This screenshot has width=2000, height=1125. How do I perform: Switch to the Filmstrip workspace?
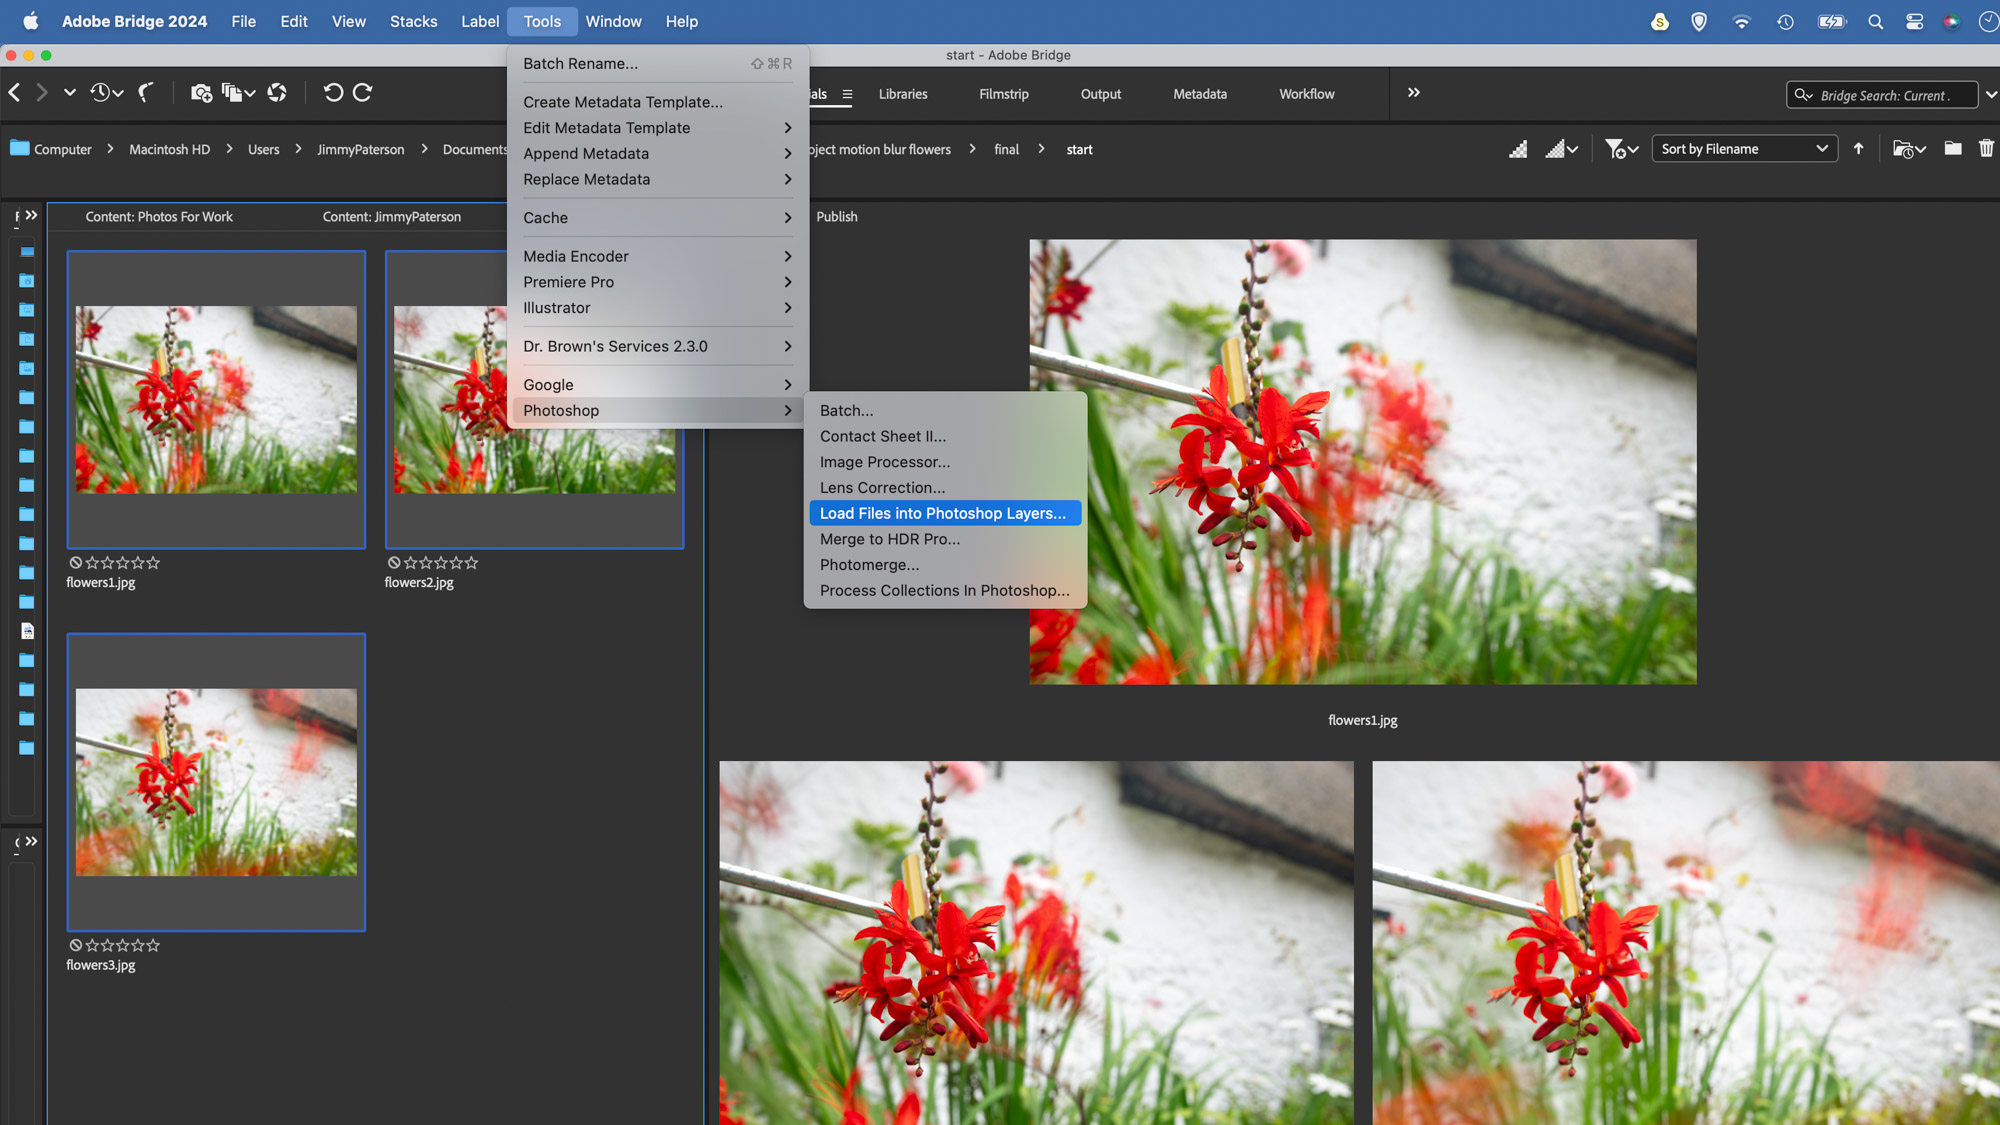[1003, 94]
